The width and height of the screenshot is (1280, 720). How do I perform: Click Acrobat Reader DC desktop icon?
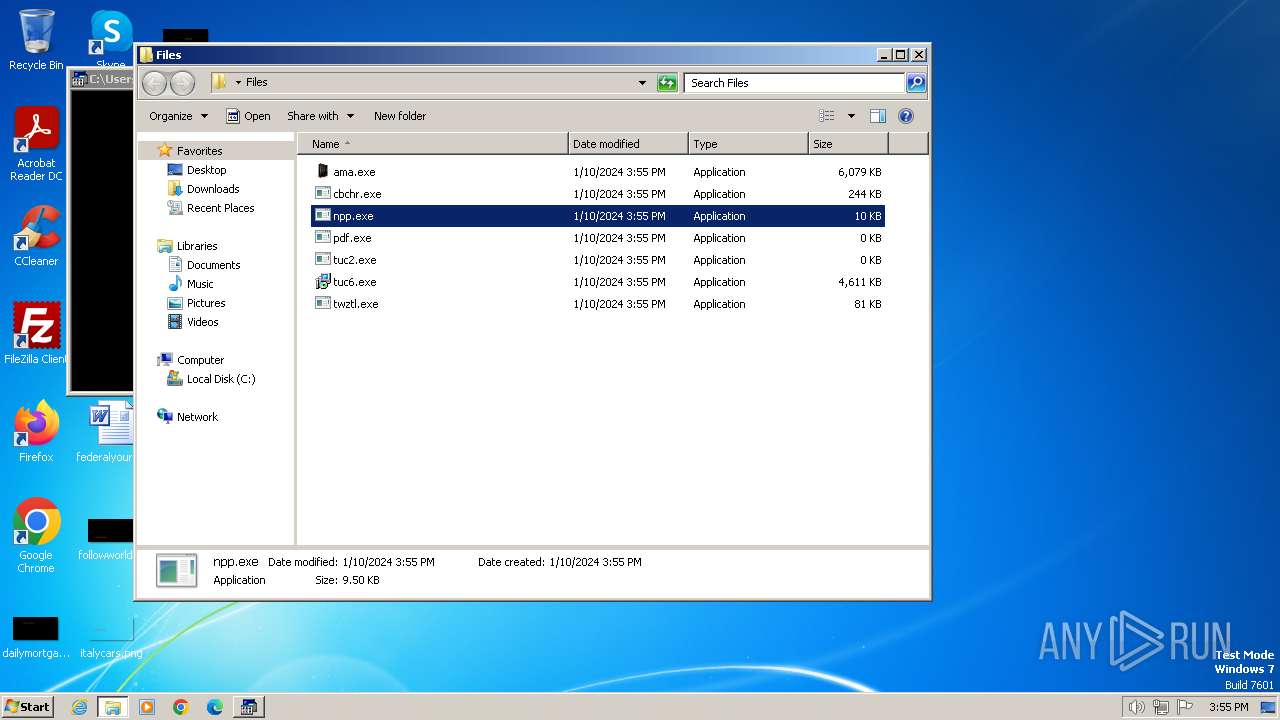pos(36,144)
